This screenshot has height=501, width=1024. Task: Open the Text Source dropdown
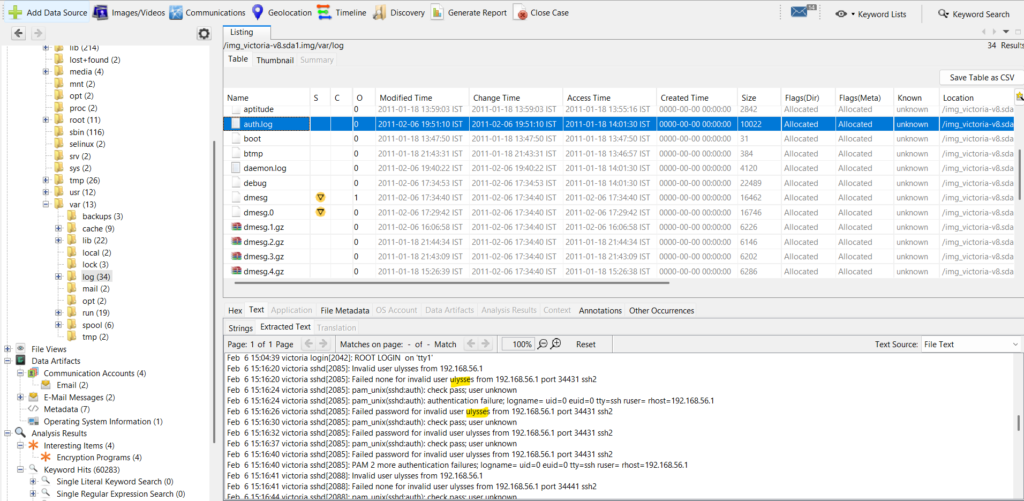969,344
